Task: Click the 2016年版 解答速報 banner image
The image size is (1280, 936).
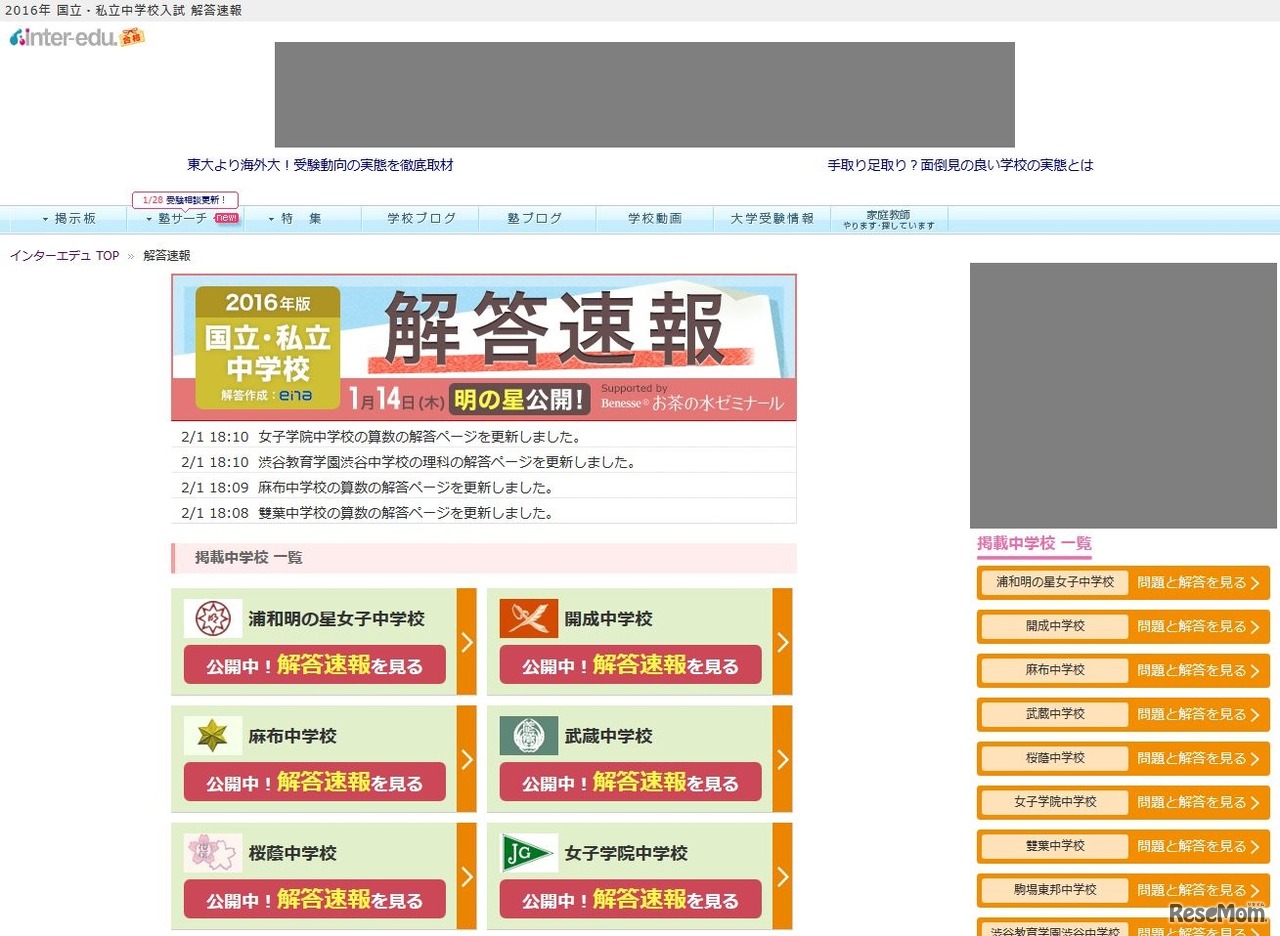Action: (484, 347)
